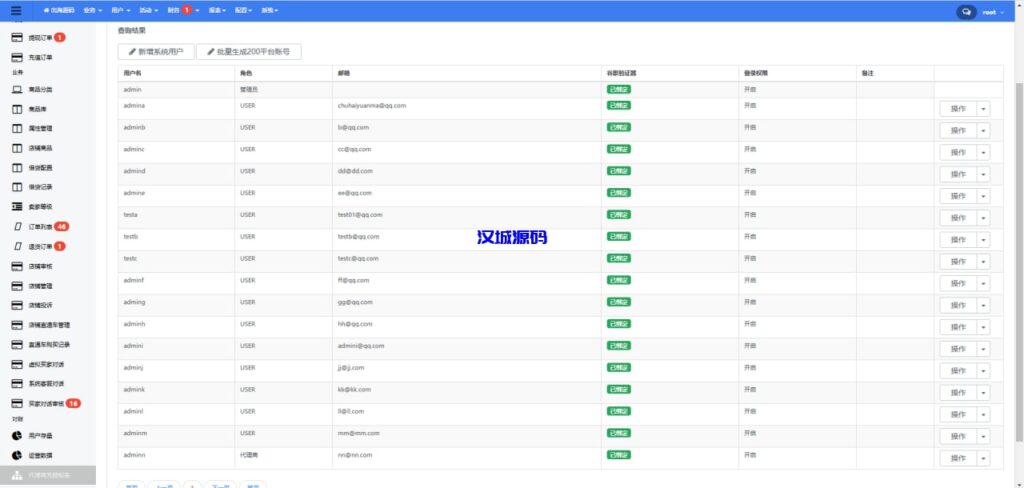Click the sitemap icon at sidebar bottom
This screenshot has width=1024, height=488.
[x=17, y=476]
